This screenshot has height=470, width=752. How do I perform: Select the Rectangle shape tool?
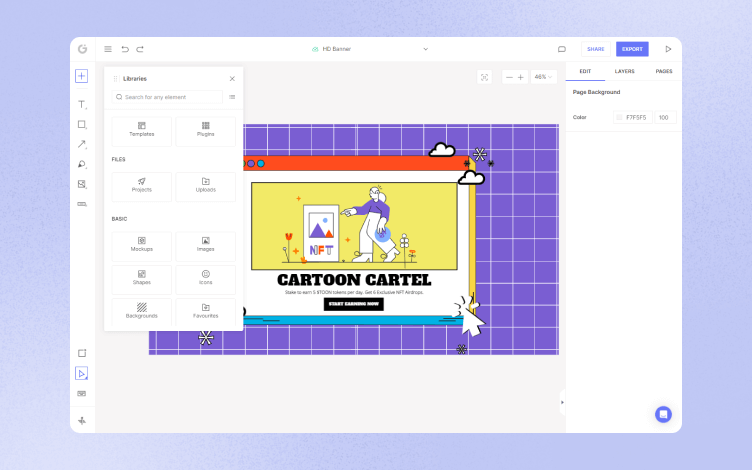[82, 125]
